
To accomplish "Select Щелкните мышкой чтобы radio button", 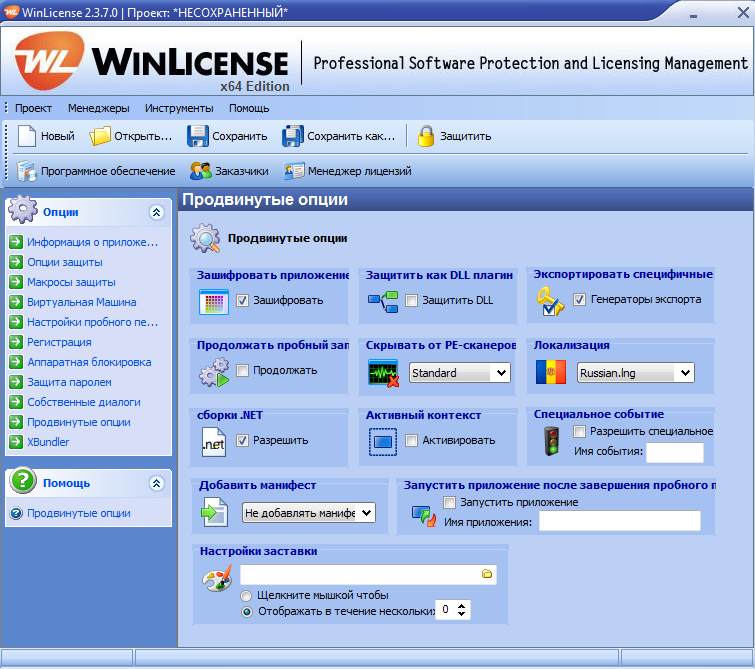I will coord(246,596).
